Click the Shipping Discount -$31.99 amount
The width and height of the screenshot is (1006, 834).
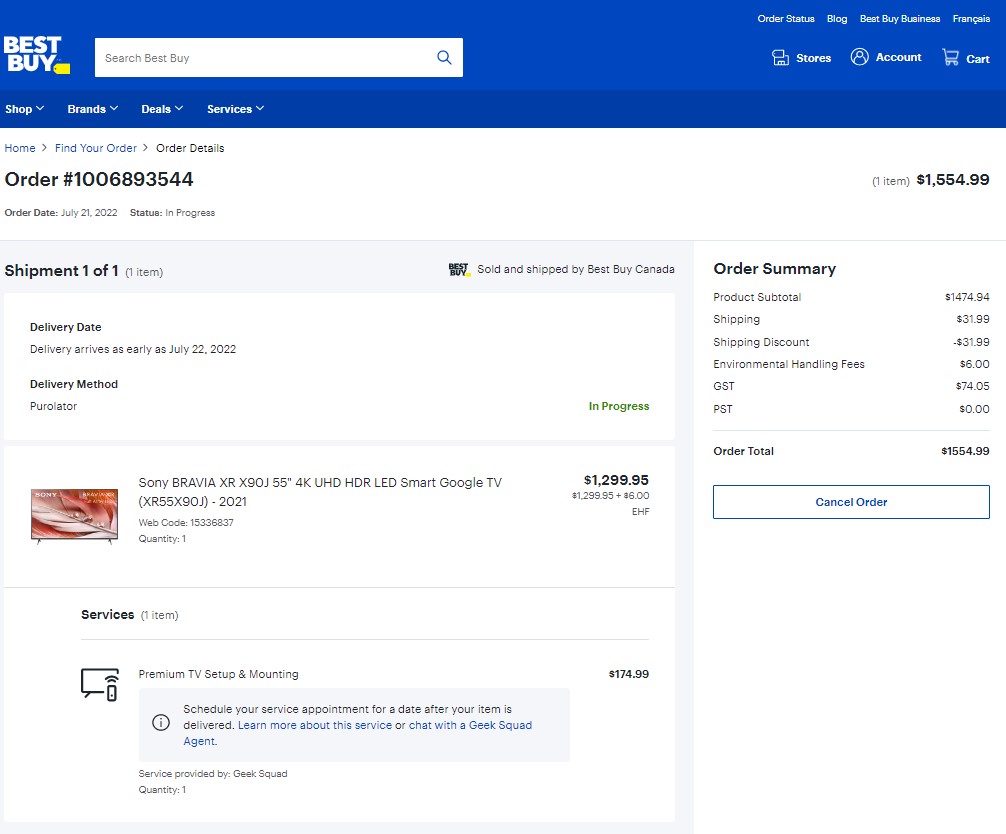(971, 342)
